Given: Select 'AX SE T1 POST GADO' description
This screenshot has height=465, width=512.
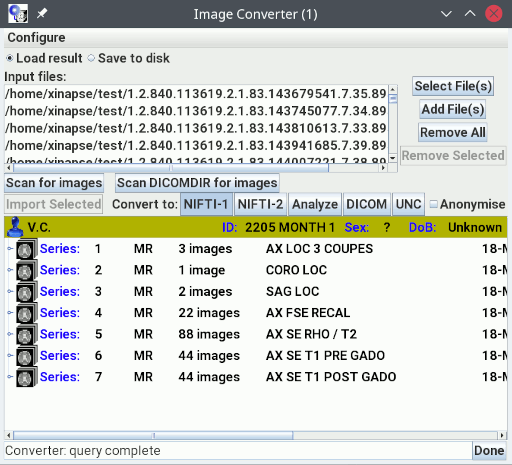Looking at the screenshot, I should [x=331, y=377].
